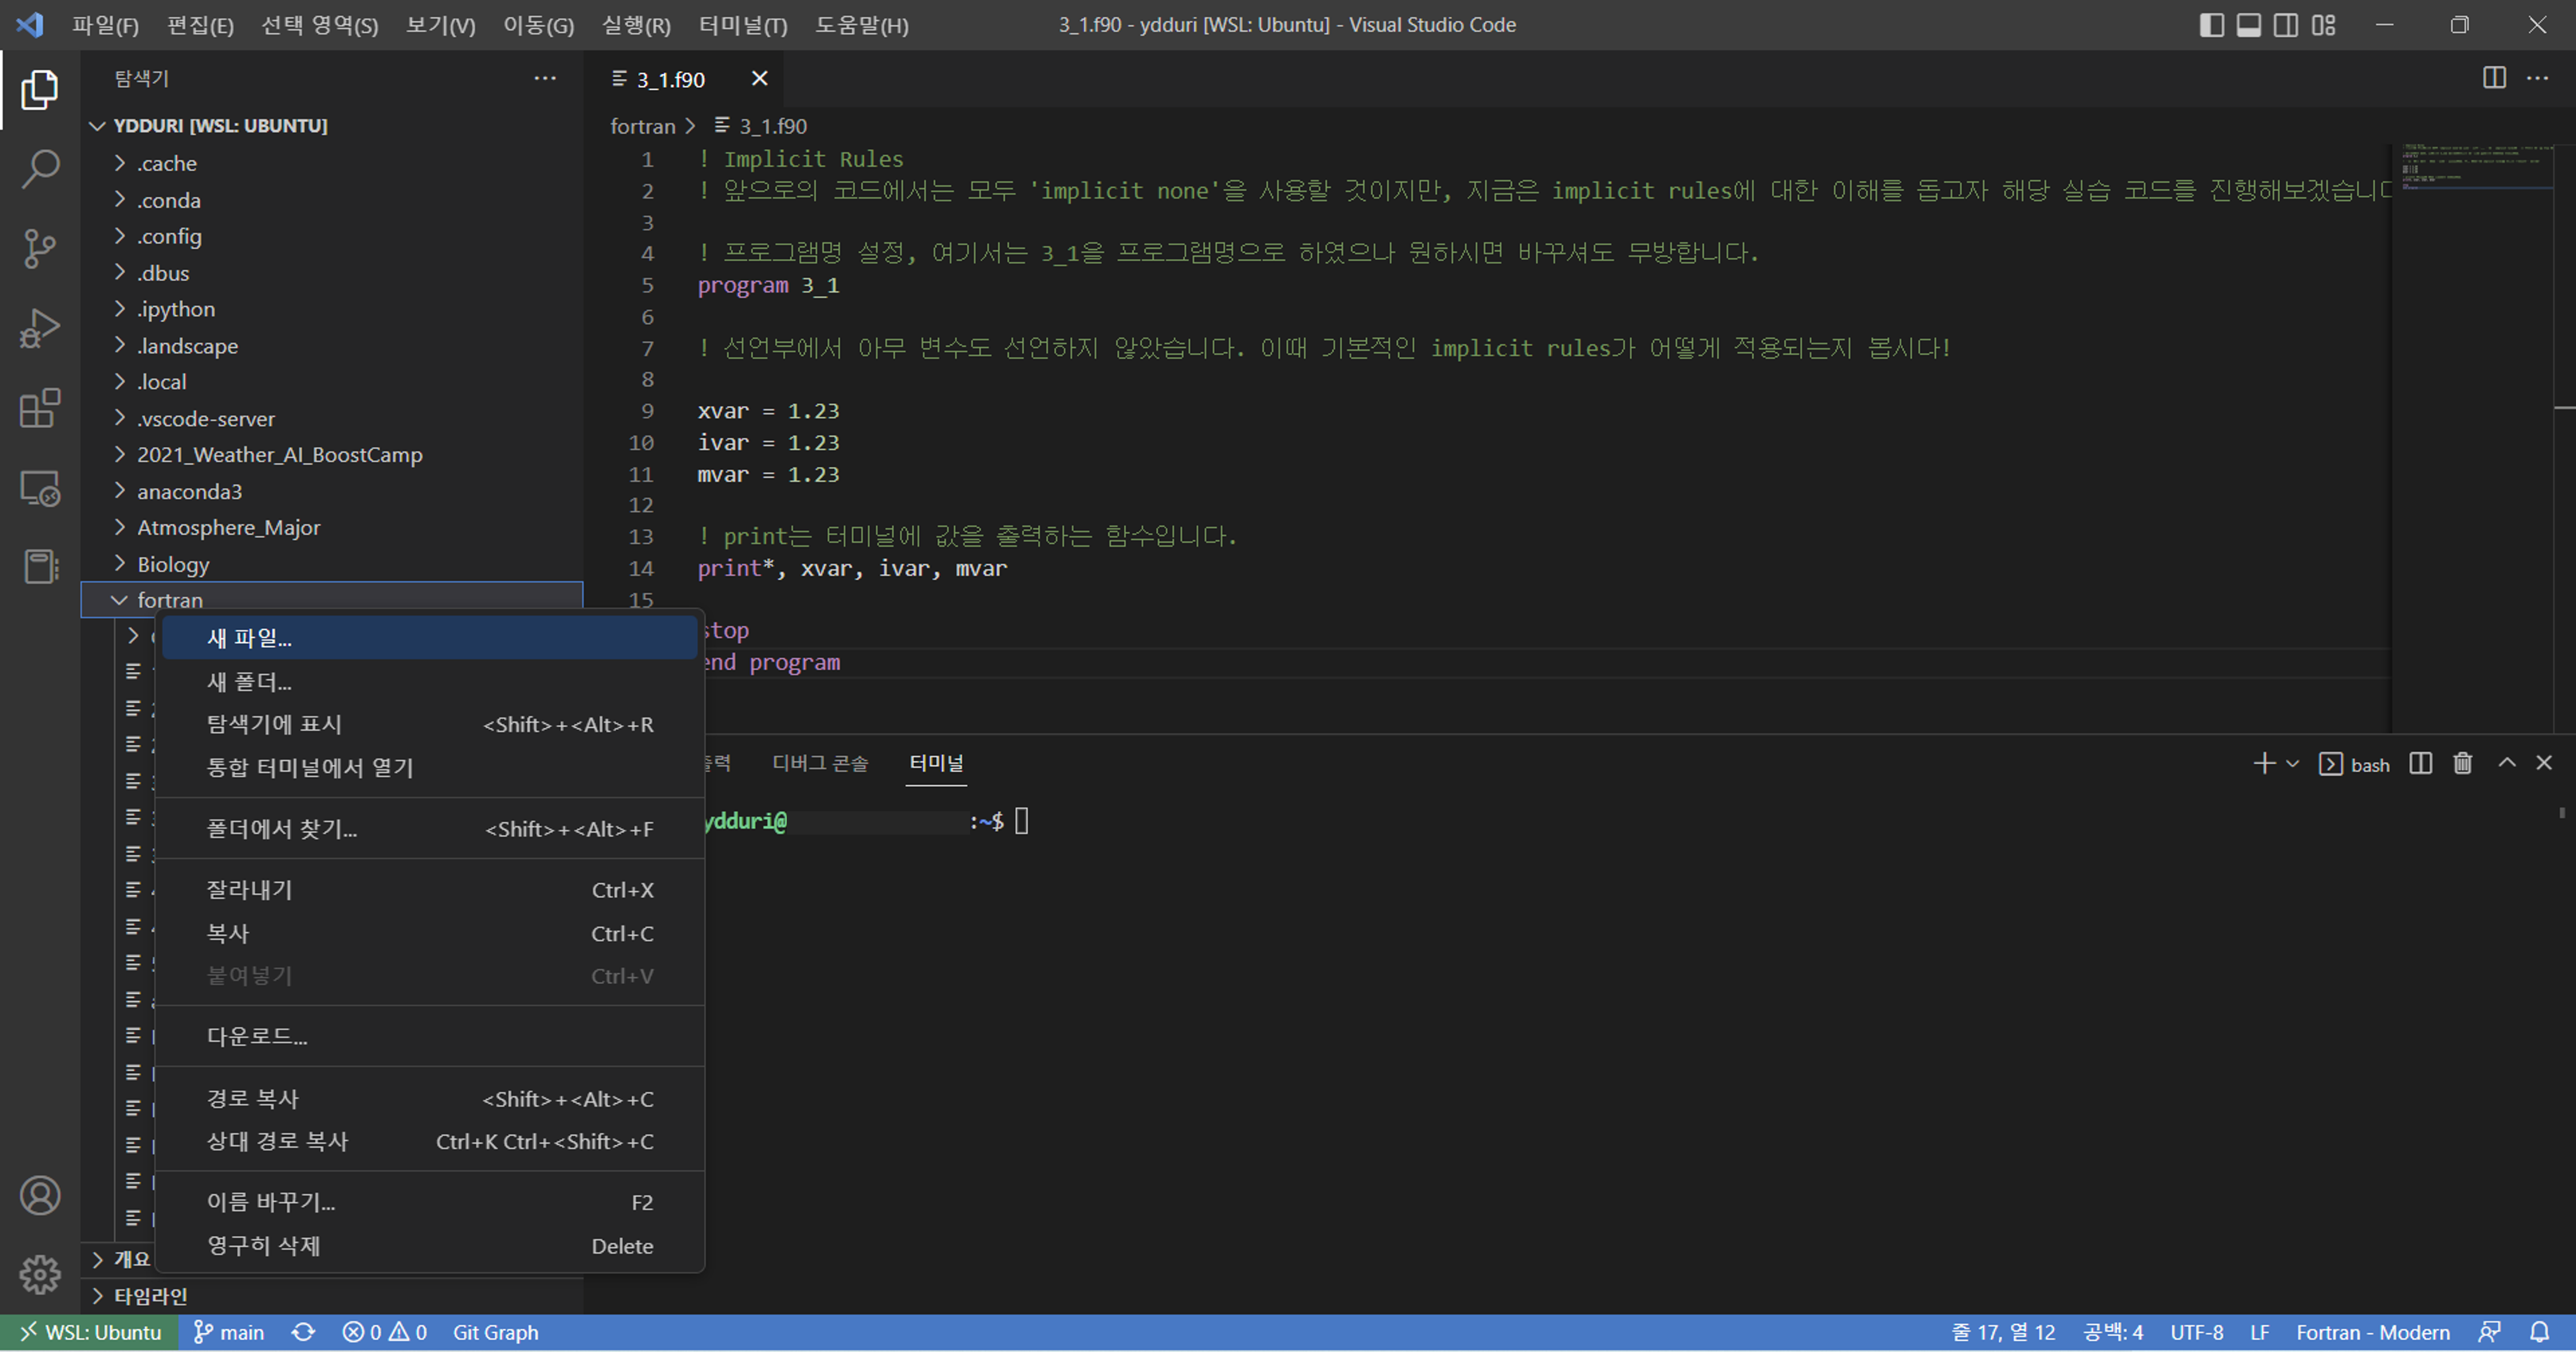Image resolution: width=2576 pixels, height=1352 pixels.
Task: Kill terminal with the trash icon
Action: pos(2462,764)
